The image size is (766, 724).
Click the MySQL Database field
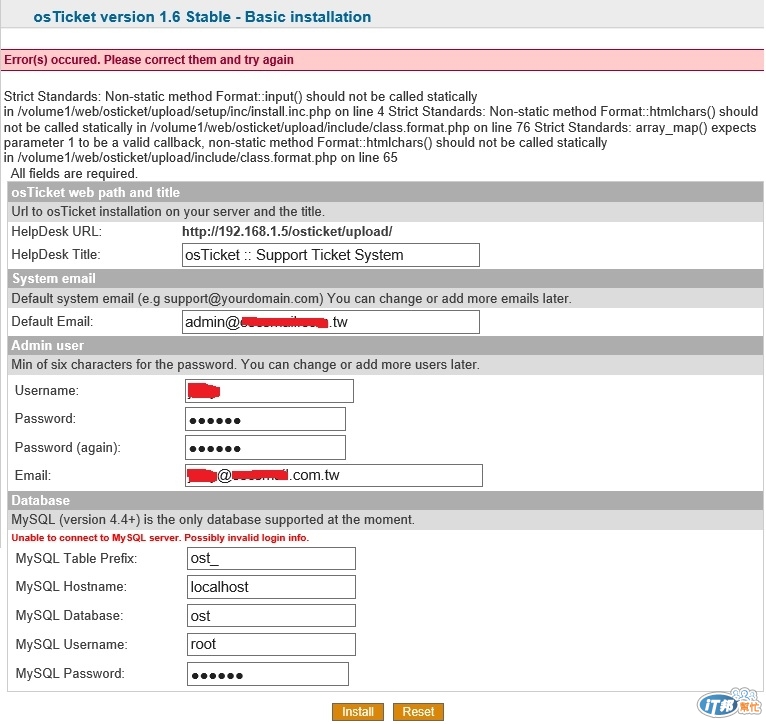point(271,616)
